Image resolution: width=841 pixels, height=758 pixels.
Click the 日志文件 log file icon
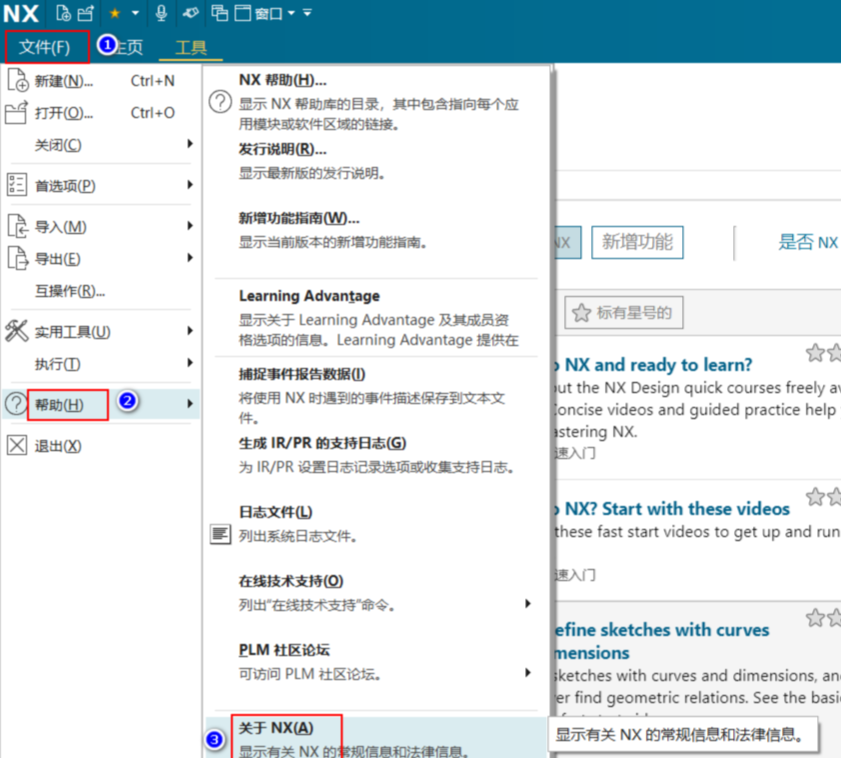click(220, 534)
